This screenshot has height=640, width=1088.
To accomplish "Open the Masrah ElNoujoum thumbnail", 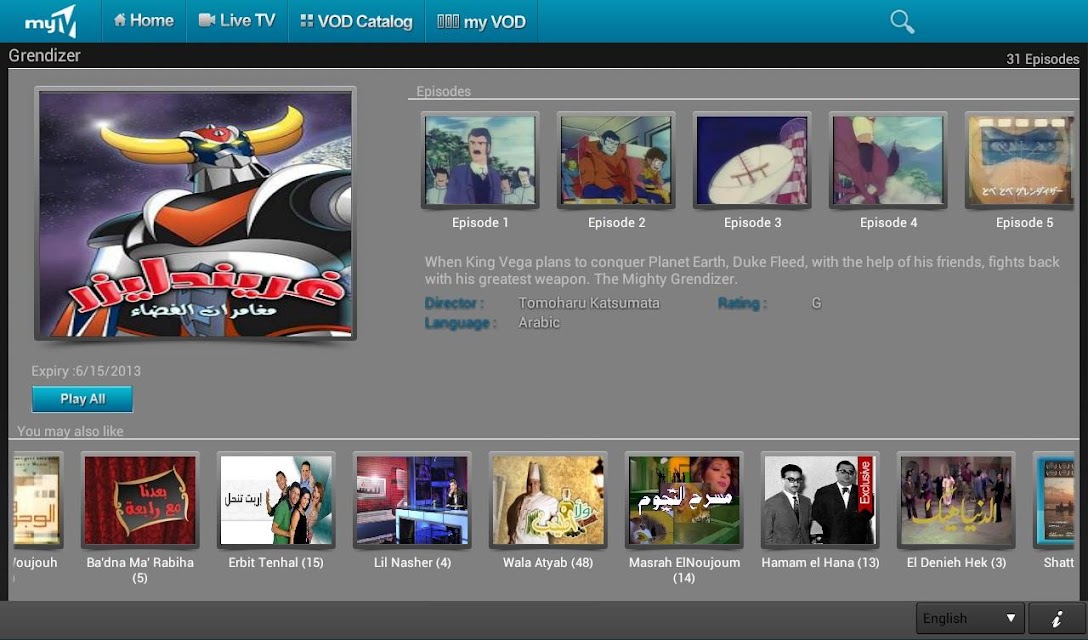I will (684, 500).
